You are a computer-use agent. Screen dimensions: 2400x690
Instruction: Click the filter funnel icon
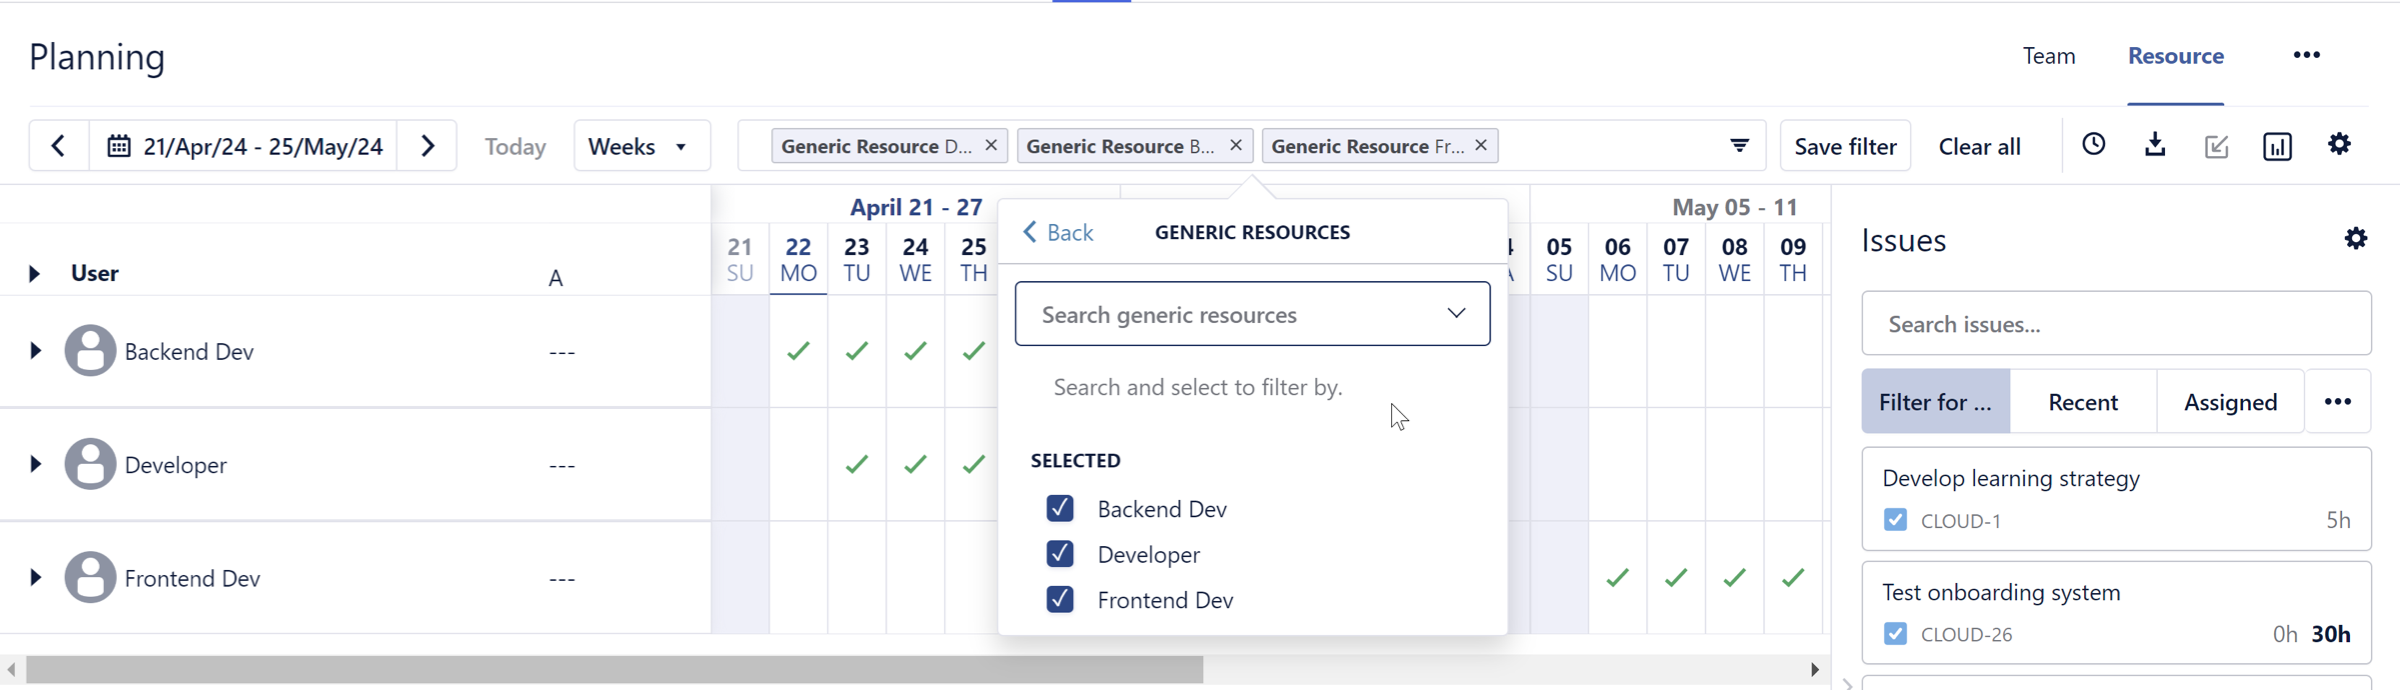(1739, 146)
